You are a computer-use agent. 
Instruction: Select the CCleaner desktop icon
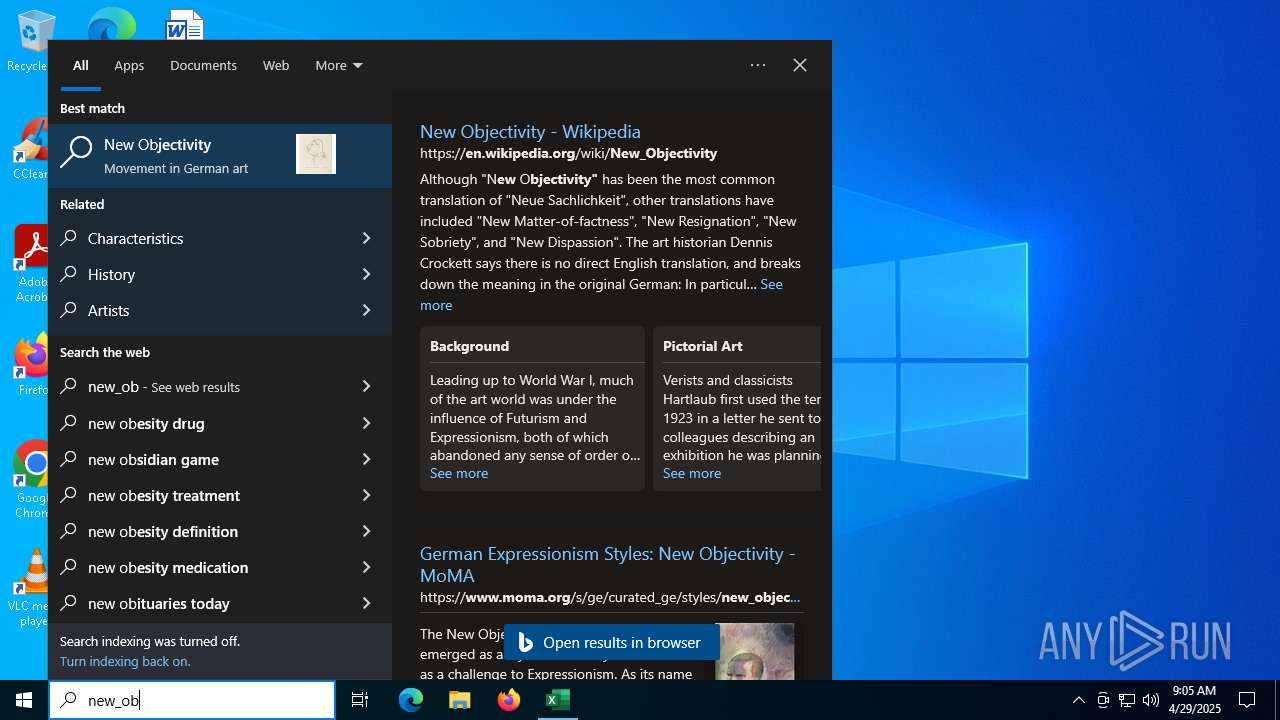[x=30, y=150]
